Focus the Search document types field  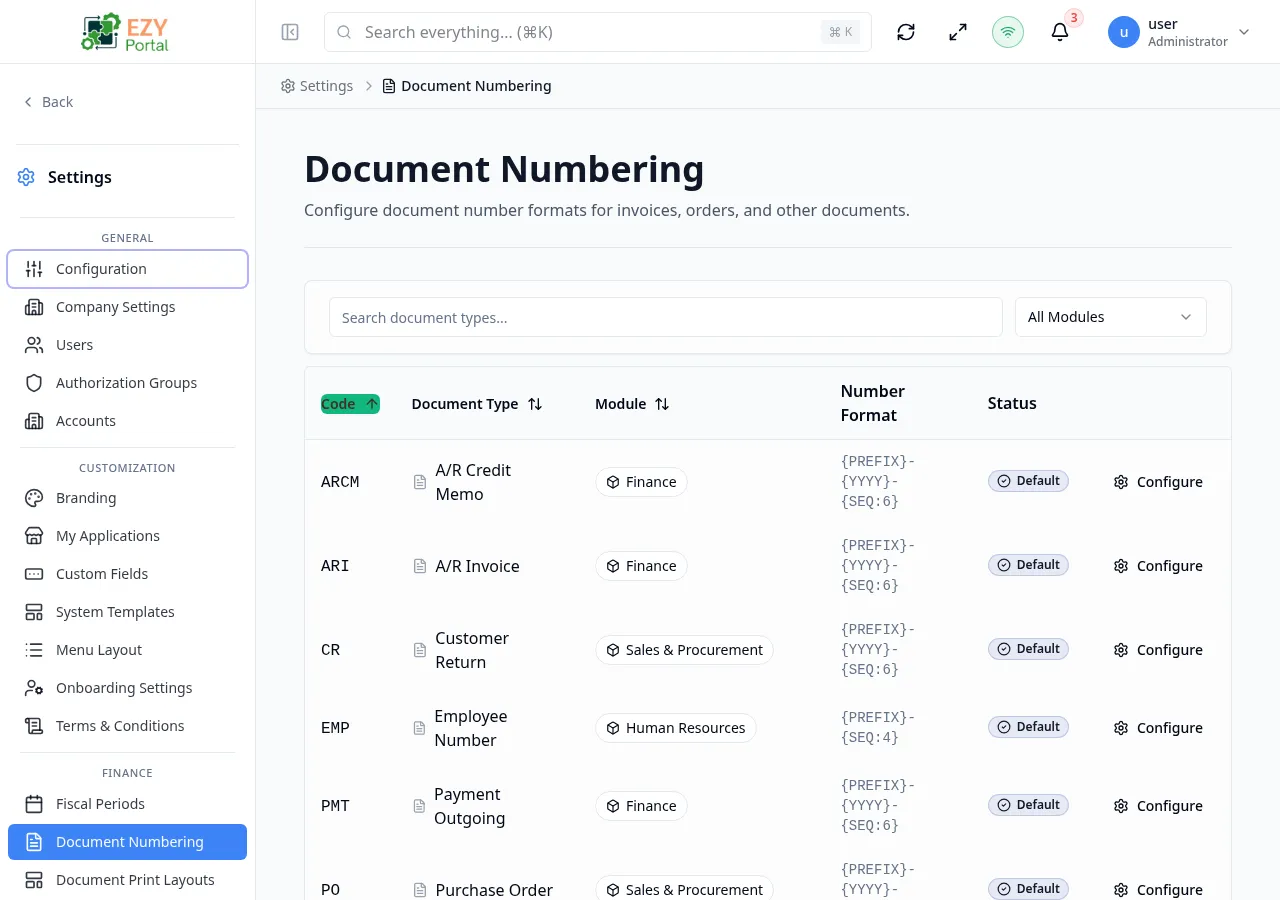tap(666, 317)
